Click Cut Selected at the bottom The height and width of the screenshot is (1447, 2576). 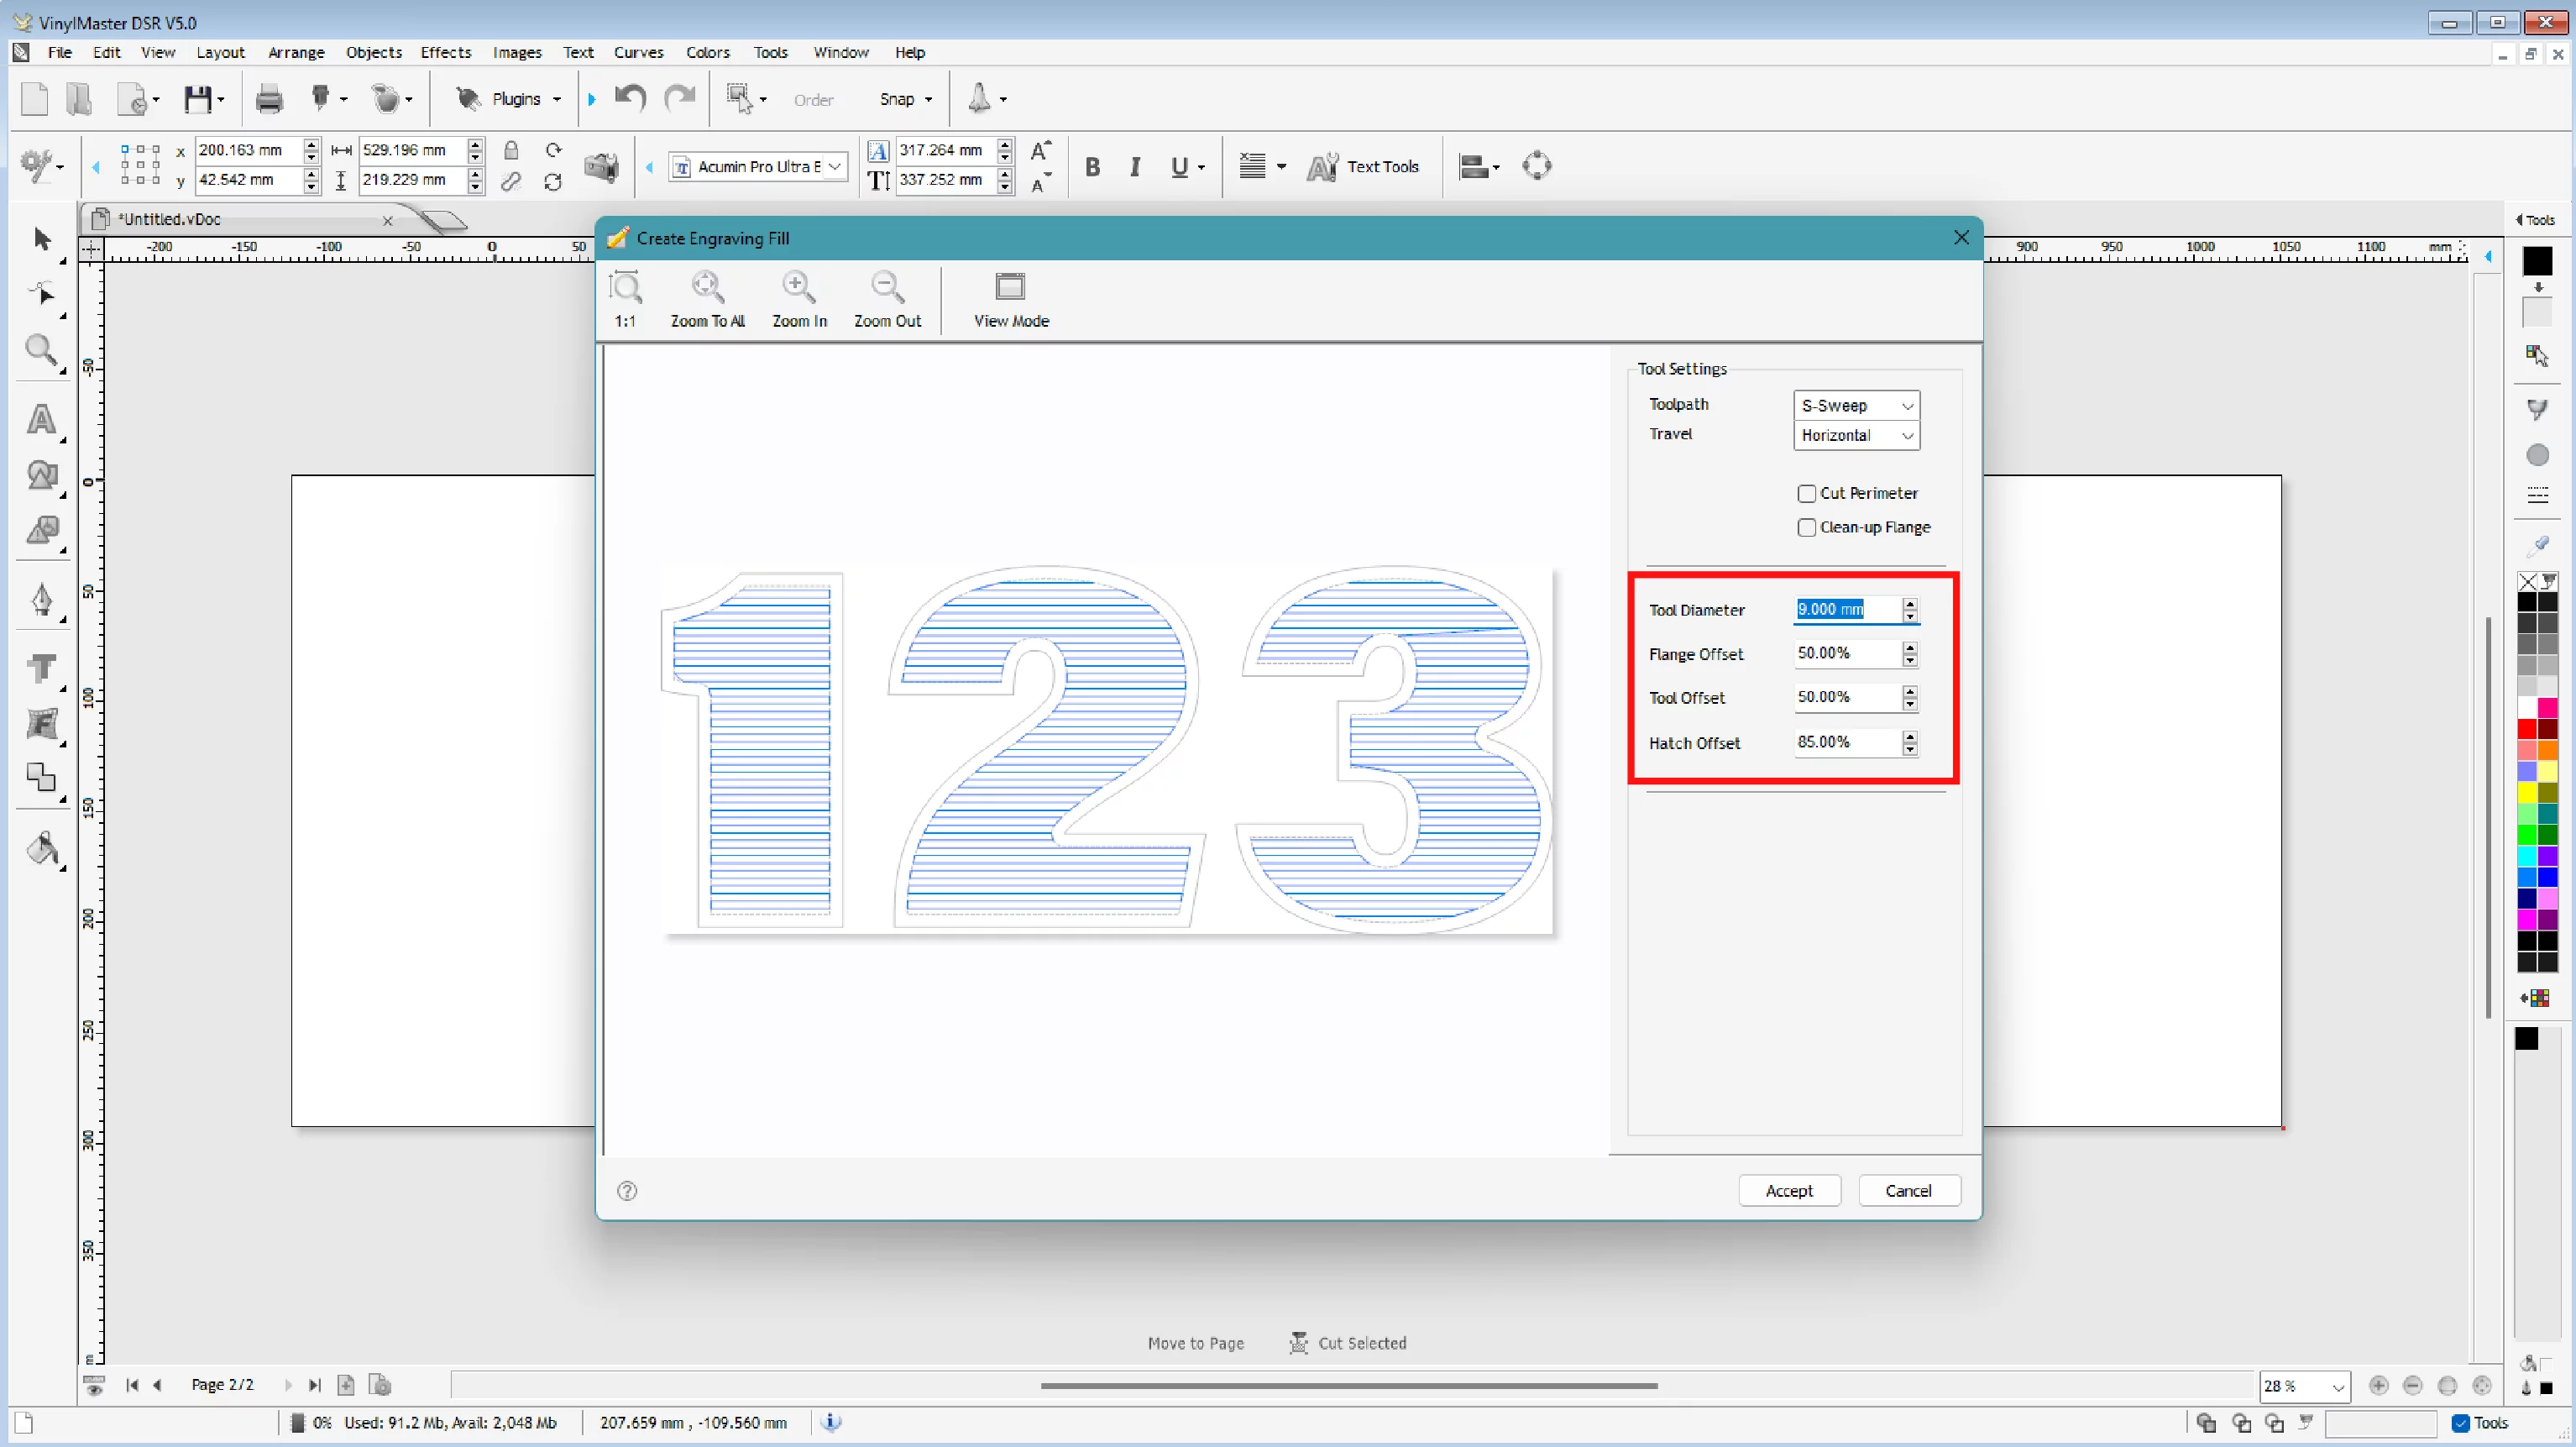1348,1343
